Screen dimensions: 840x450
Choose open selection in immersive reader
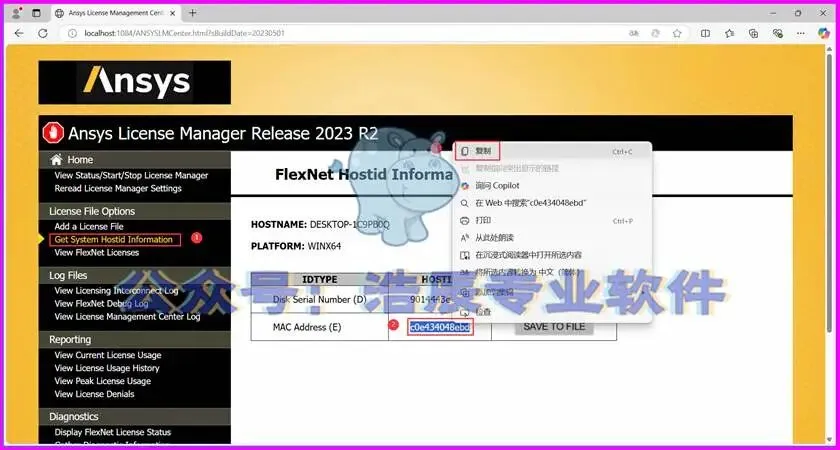click(x=552, y=254)
